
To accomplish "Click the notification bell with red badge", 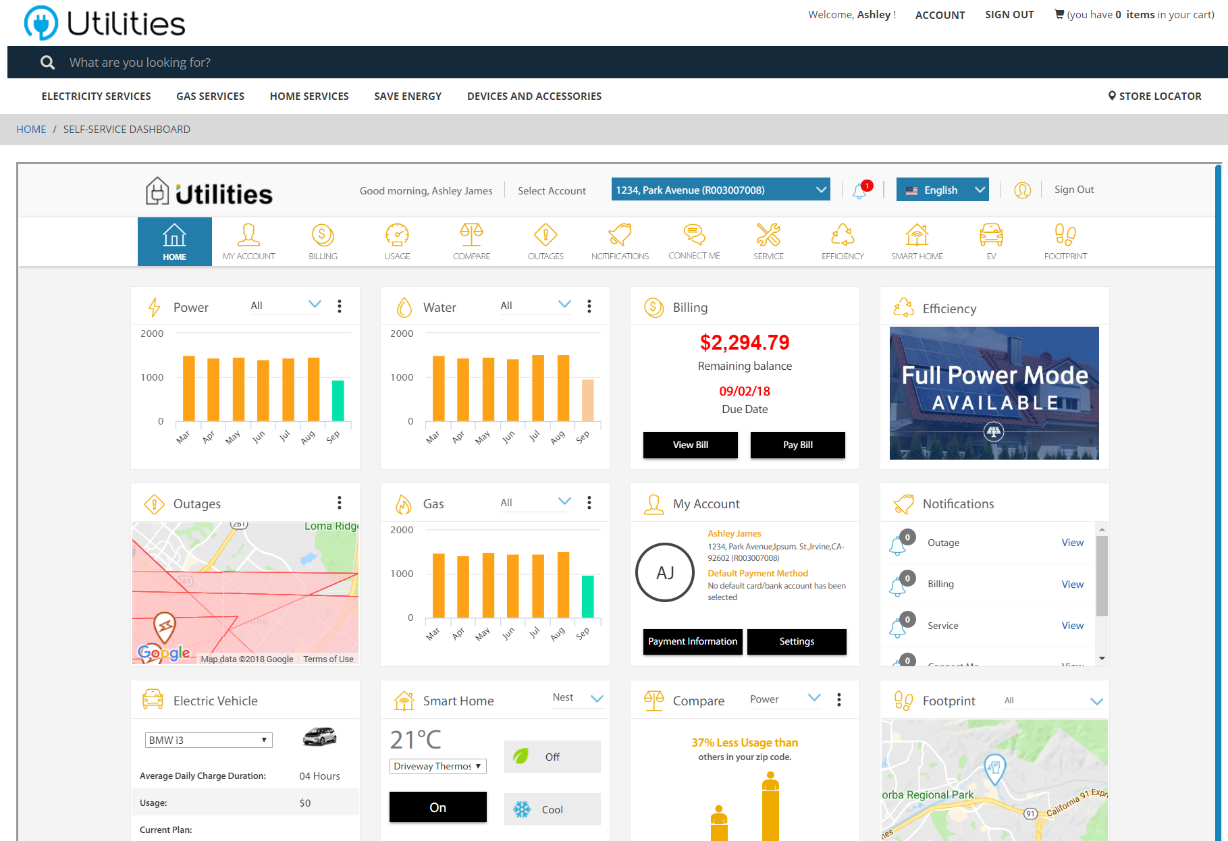I will [860, 190].
